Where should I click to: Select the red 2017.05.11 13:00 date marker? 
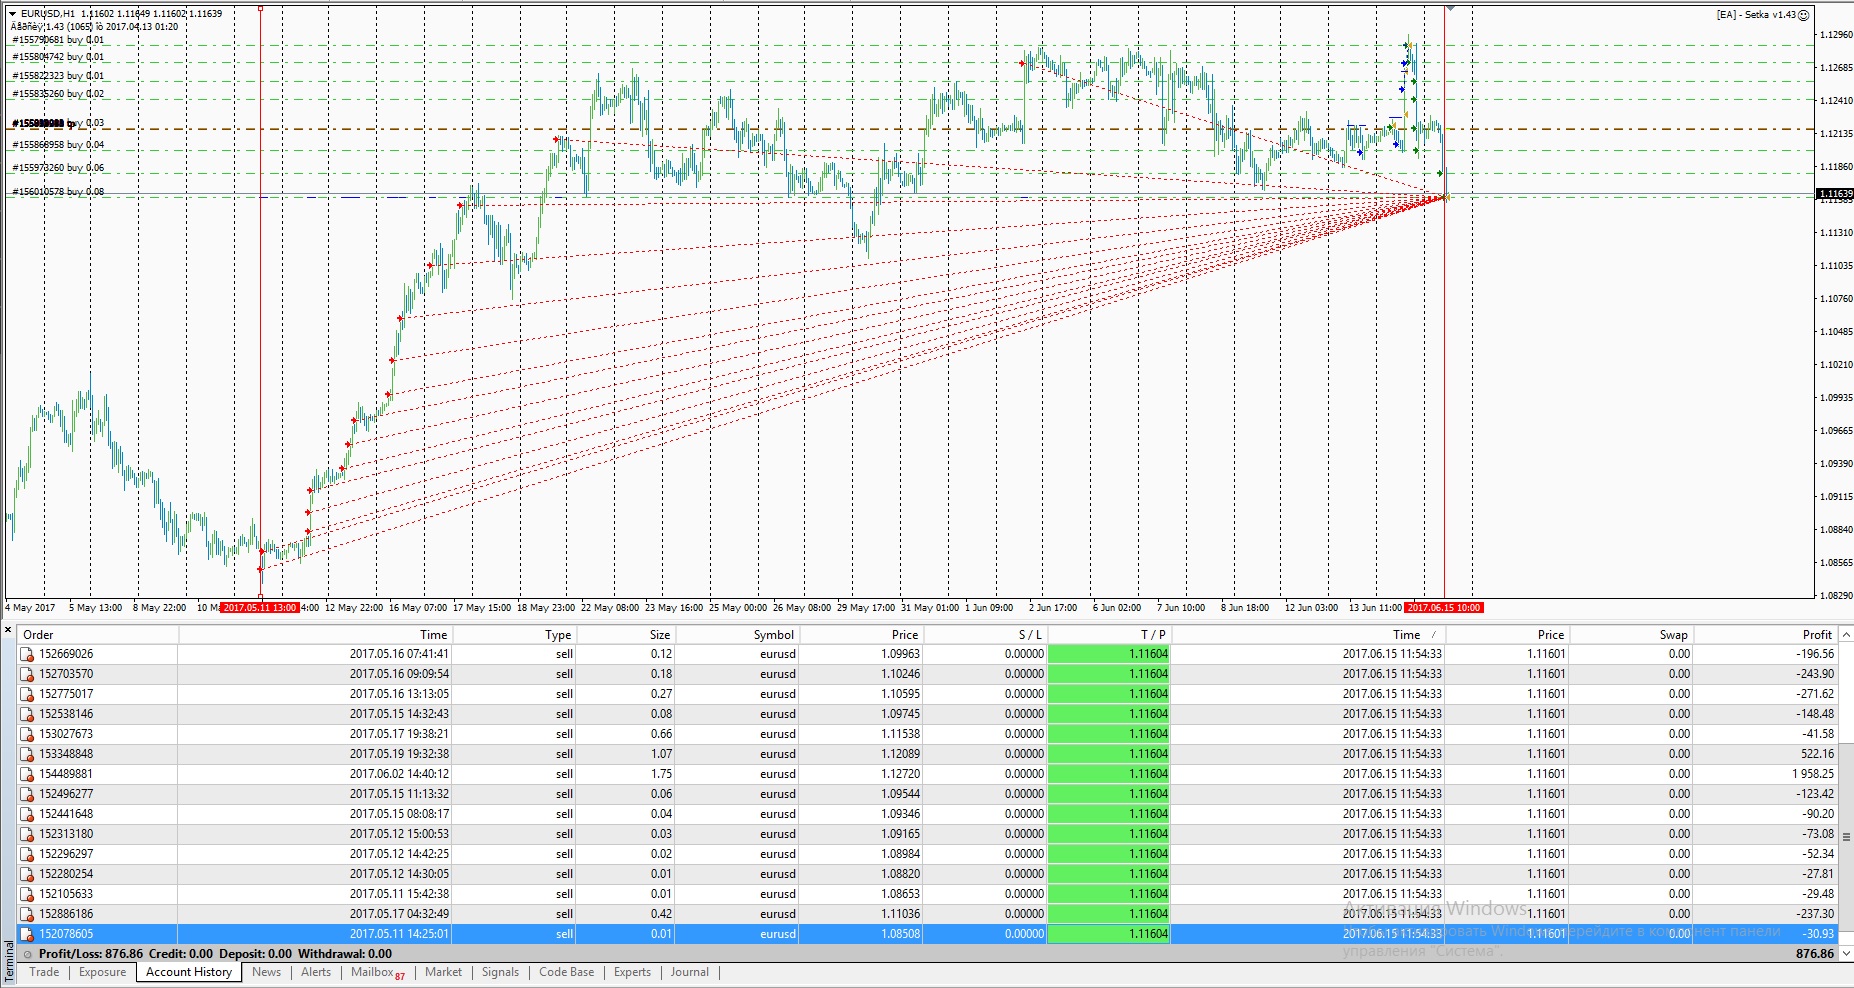pos(259,607)
